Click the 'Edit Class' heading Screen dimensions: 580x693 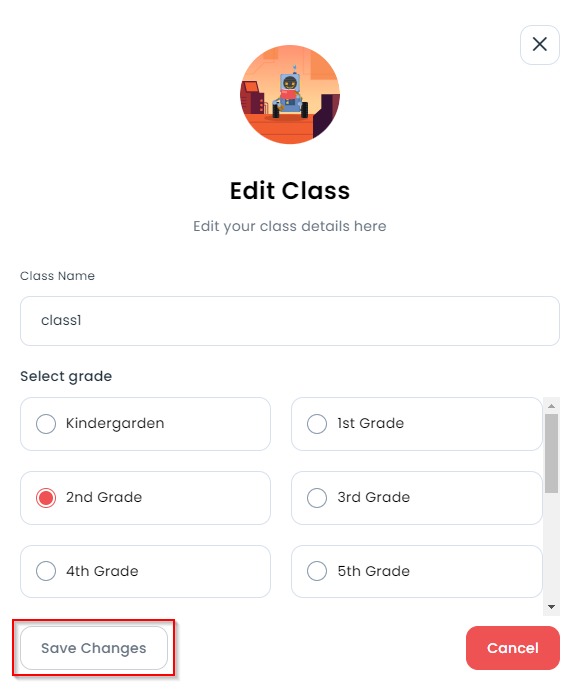(x=290, y=191)
